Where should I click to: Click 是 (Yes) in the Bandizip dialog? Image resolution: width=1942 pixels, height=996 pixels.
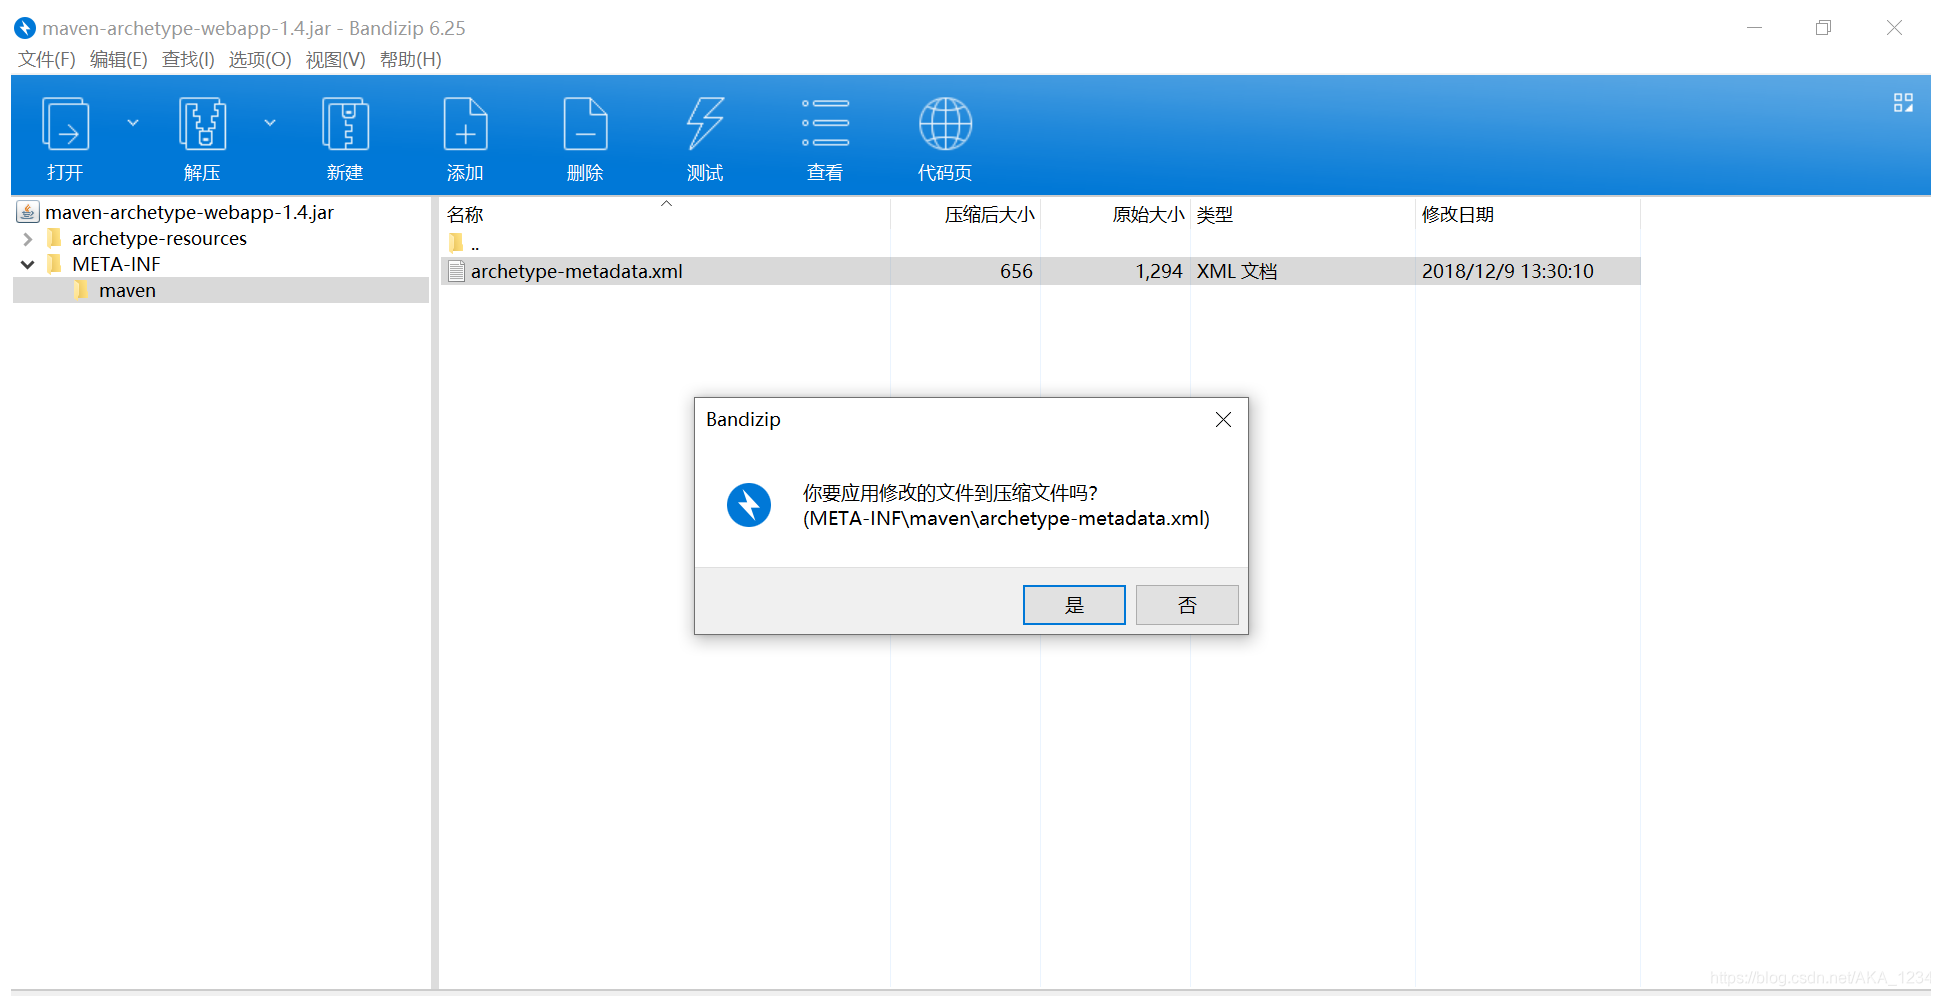click(x=1074, y=605)
